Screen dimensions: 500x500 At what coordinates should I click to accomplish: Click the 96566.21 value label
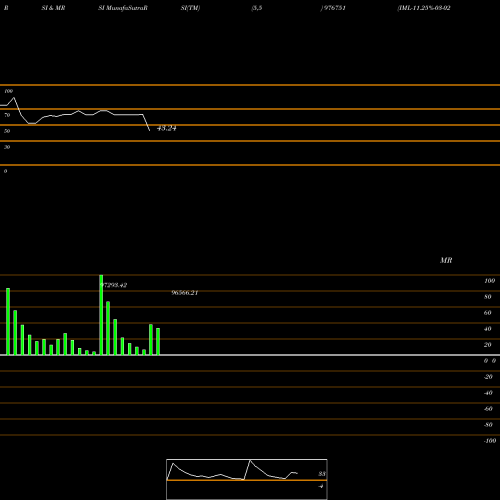pyautogui.click(x=185, y=293)
